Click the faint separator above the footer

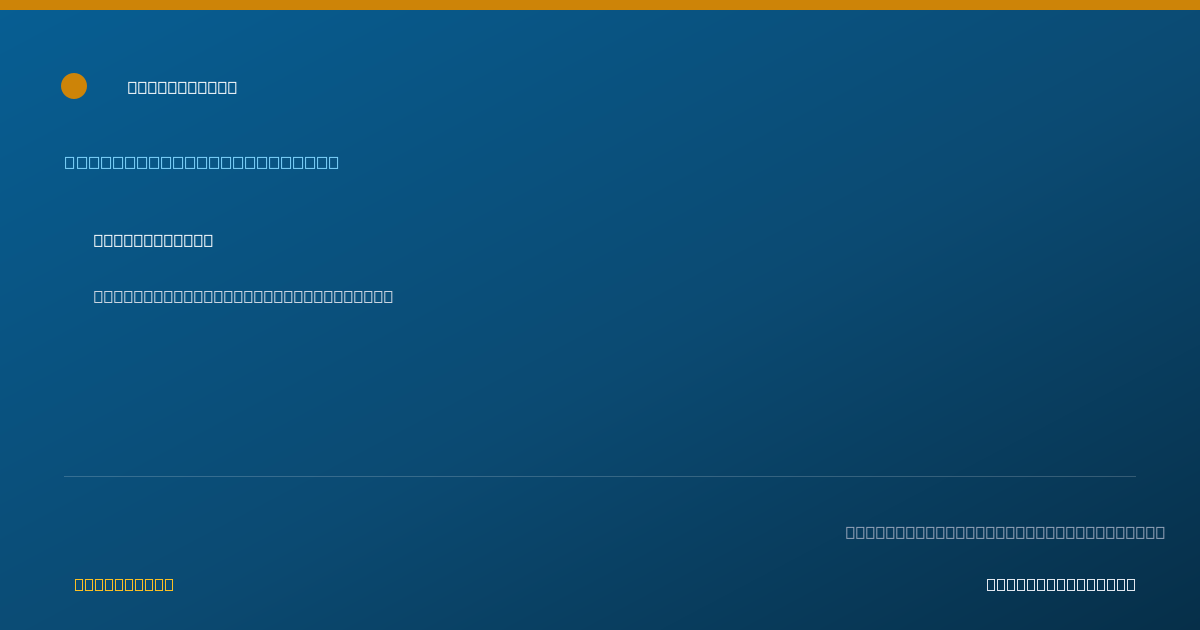[600, 476]
